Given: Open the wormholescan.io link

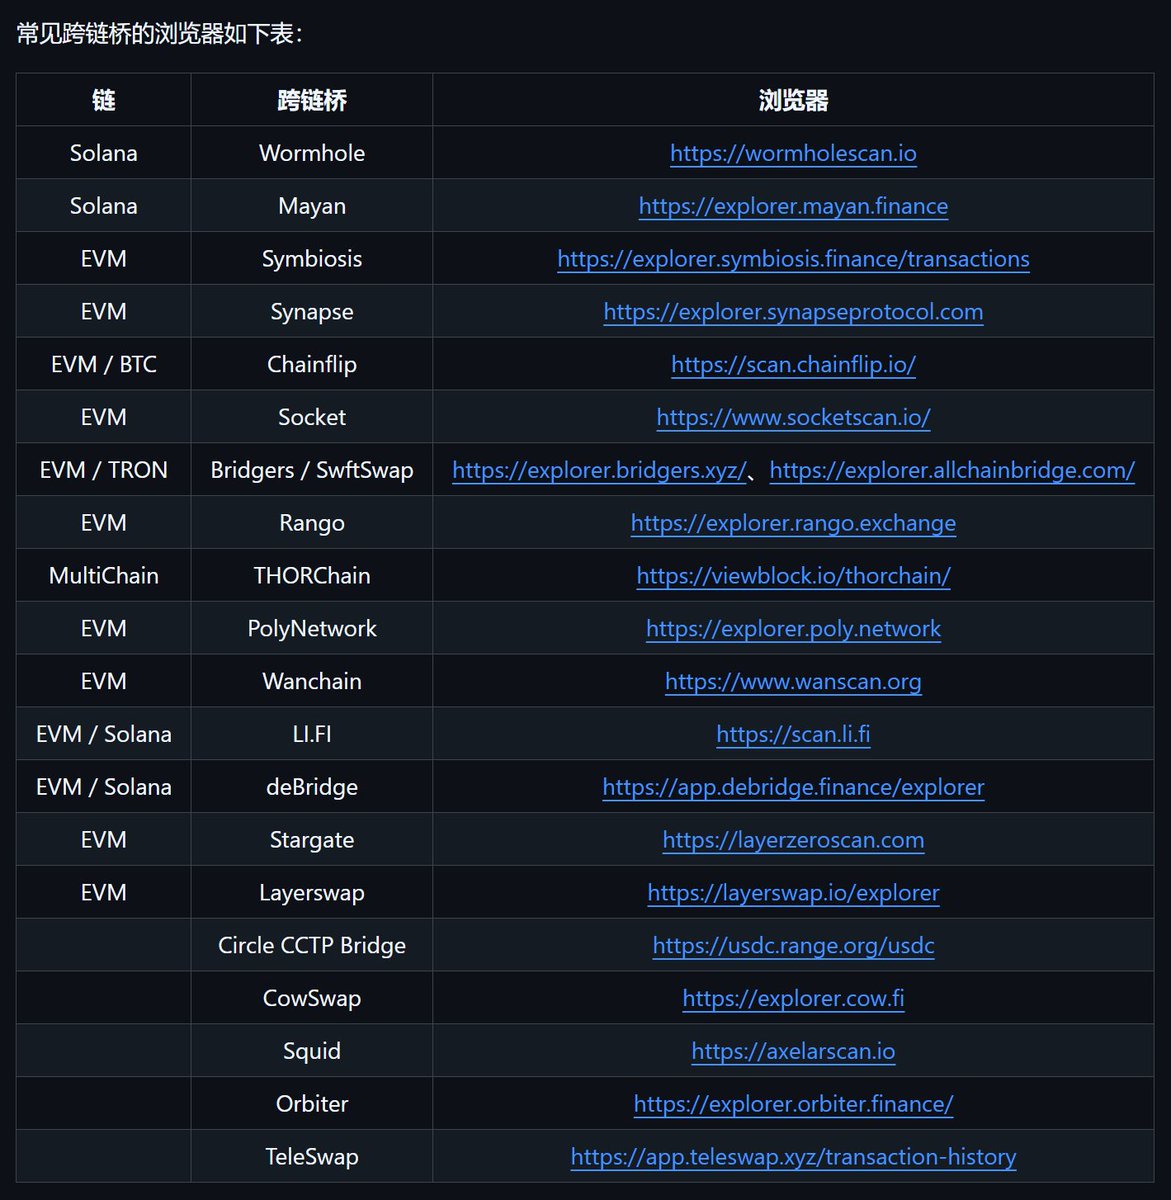Looking at the screenshot, I should (793, 153).
